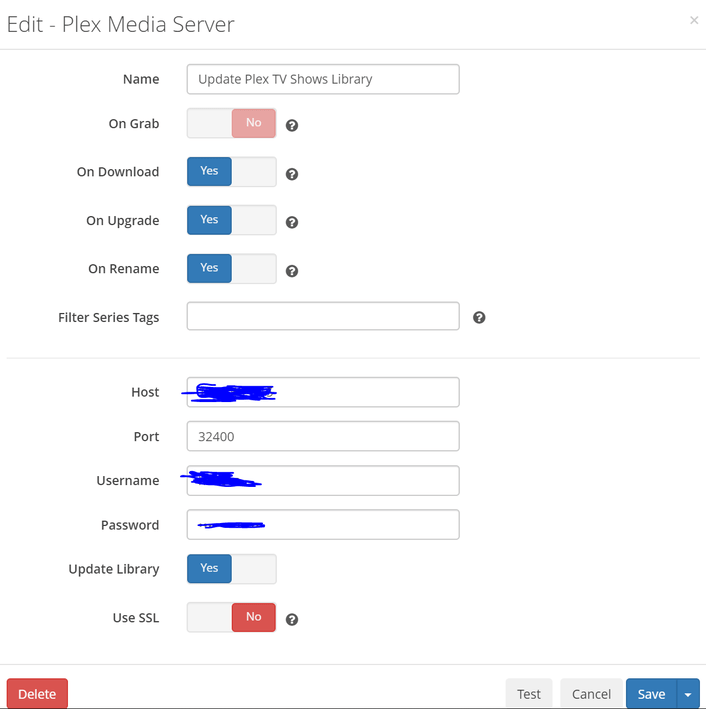Toggle the On Upgrade switch
The width and height of the screenshot is (706, 709).
point(232,220)
